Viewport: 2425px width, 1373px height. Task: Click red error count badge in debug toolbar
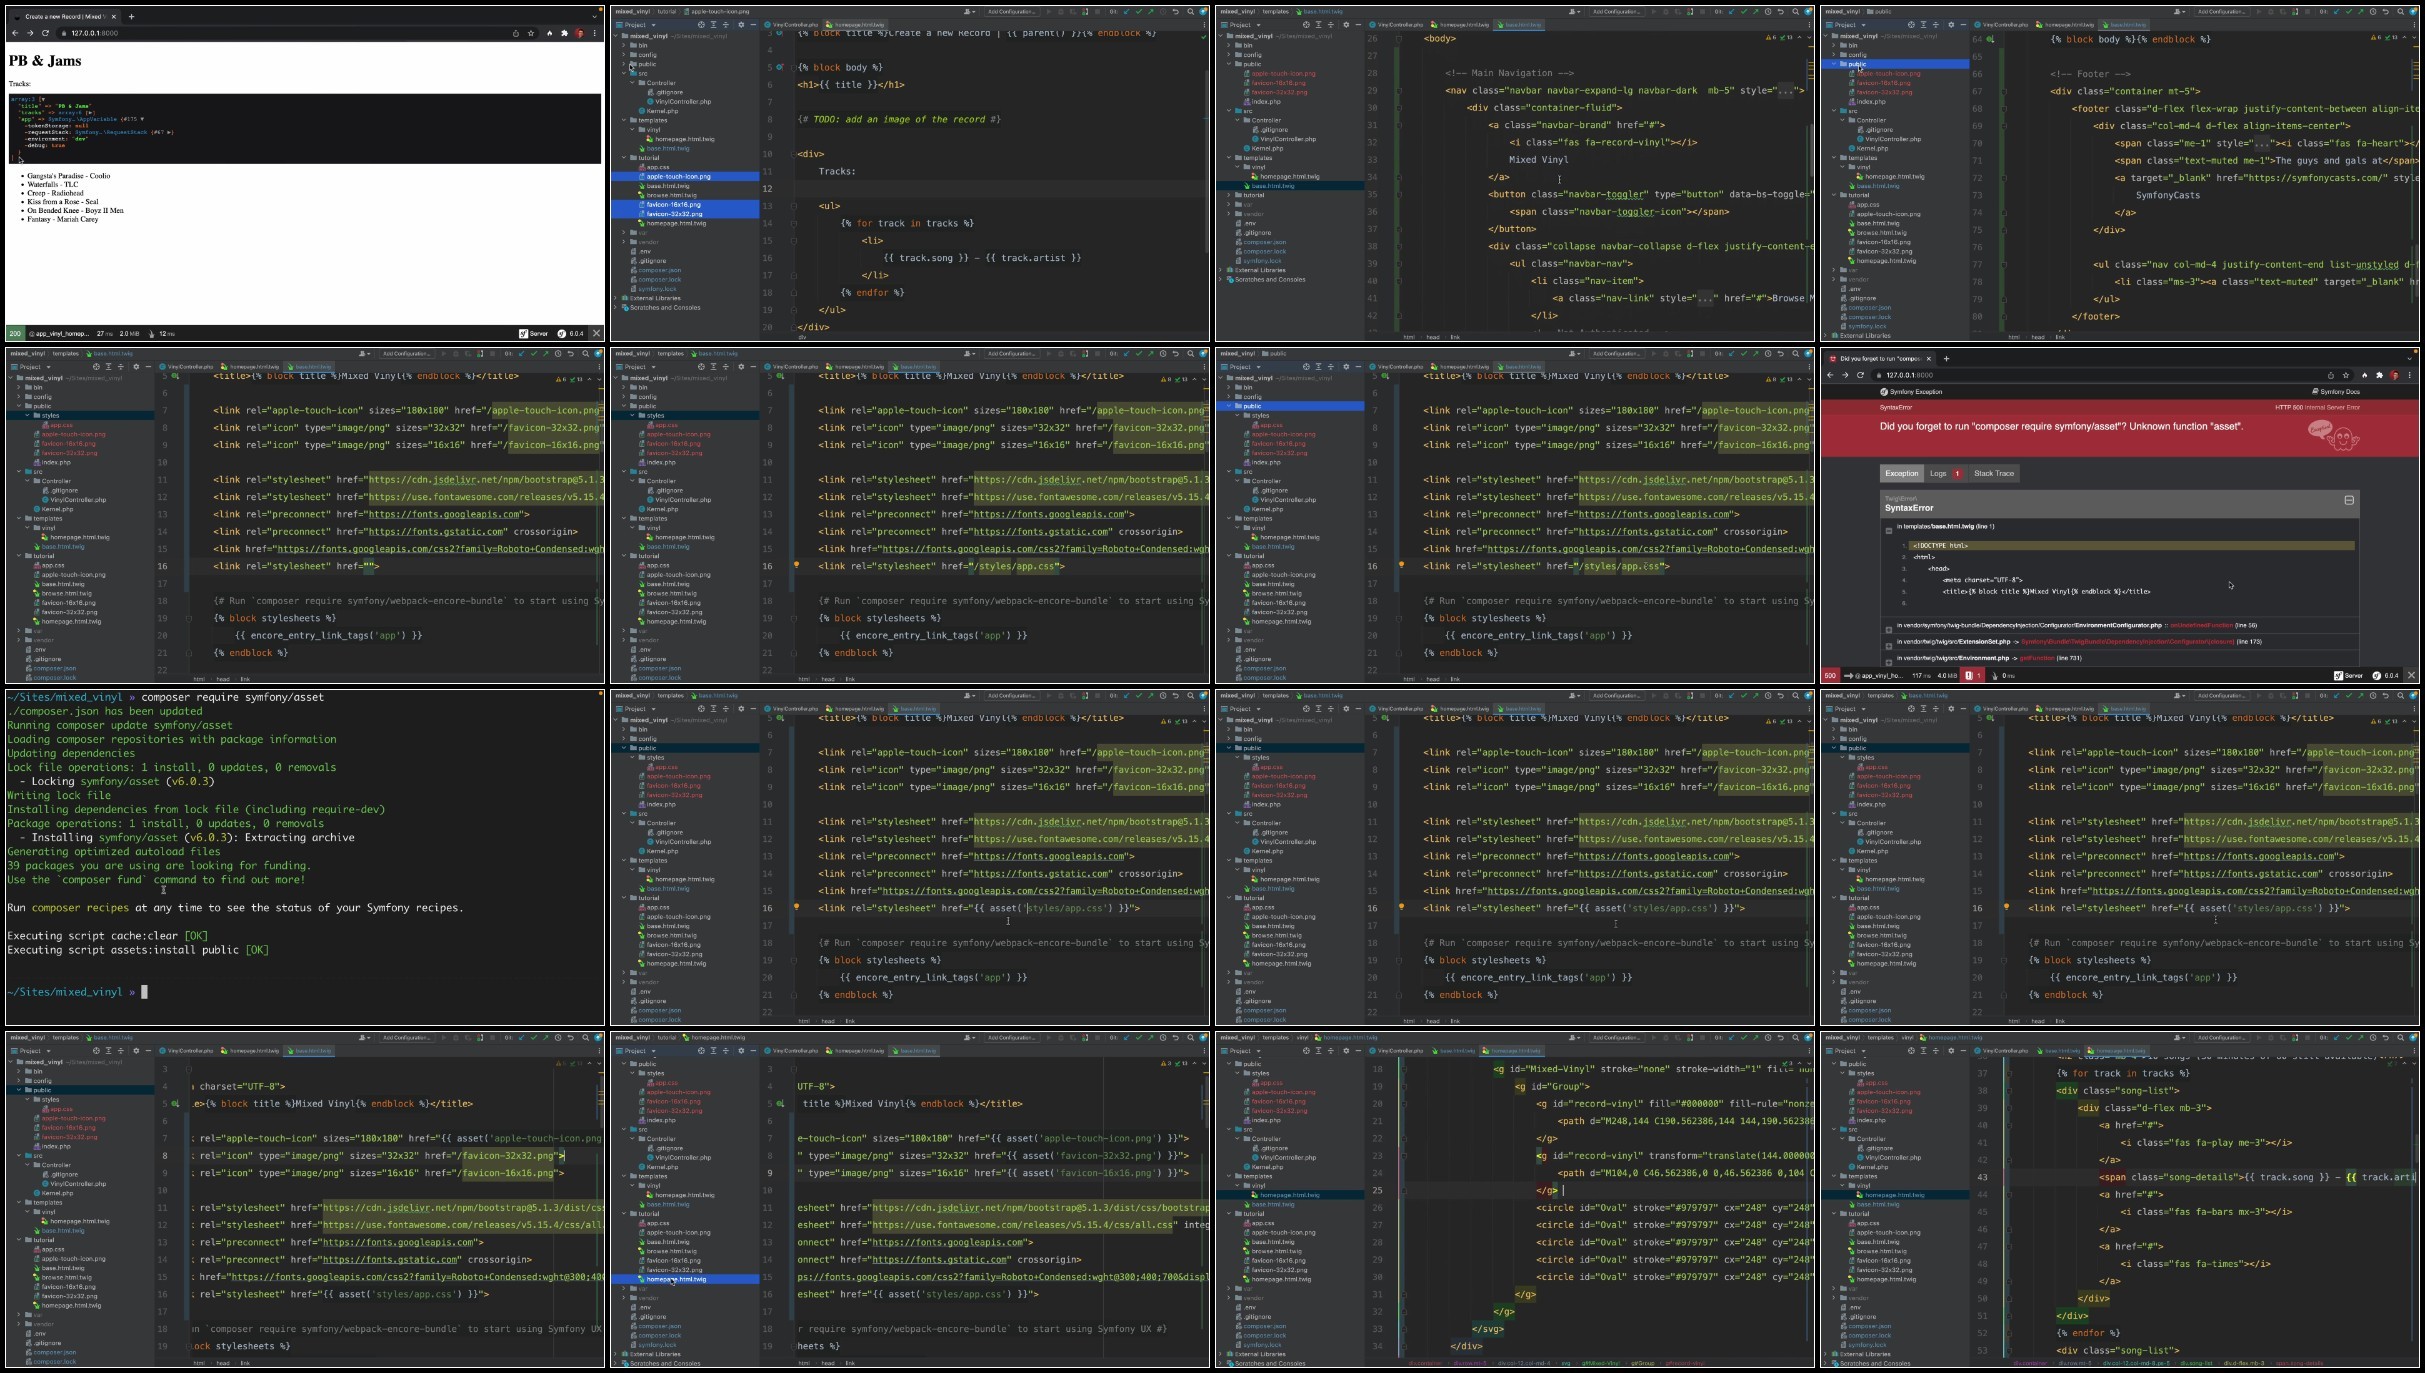pyautogui.click(x=1973, y=675)
